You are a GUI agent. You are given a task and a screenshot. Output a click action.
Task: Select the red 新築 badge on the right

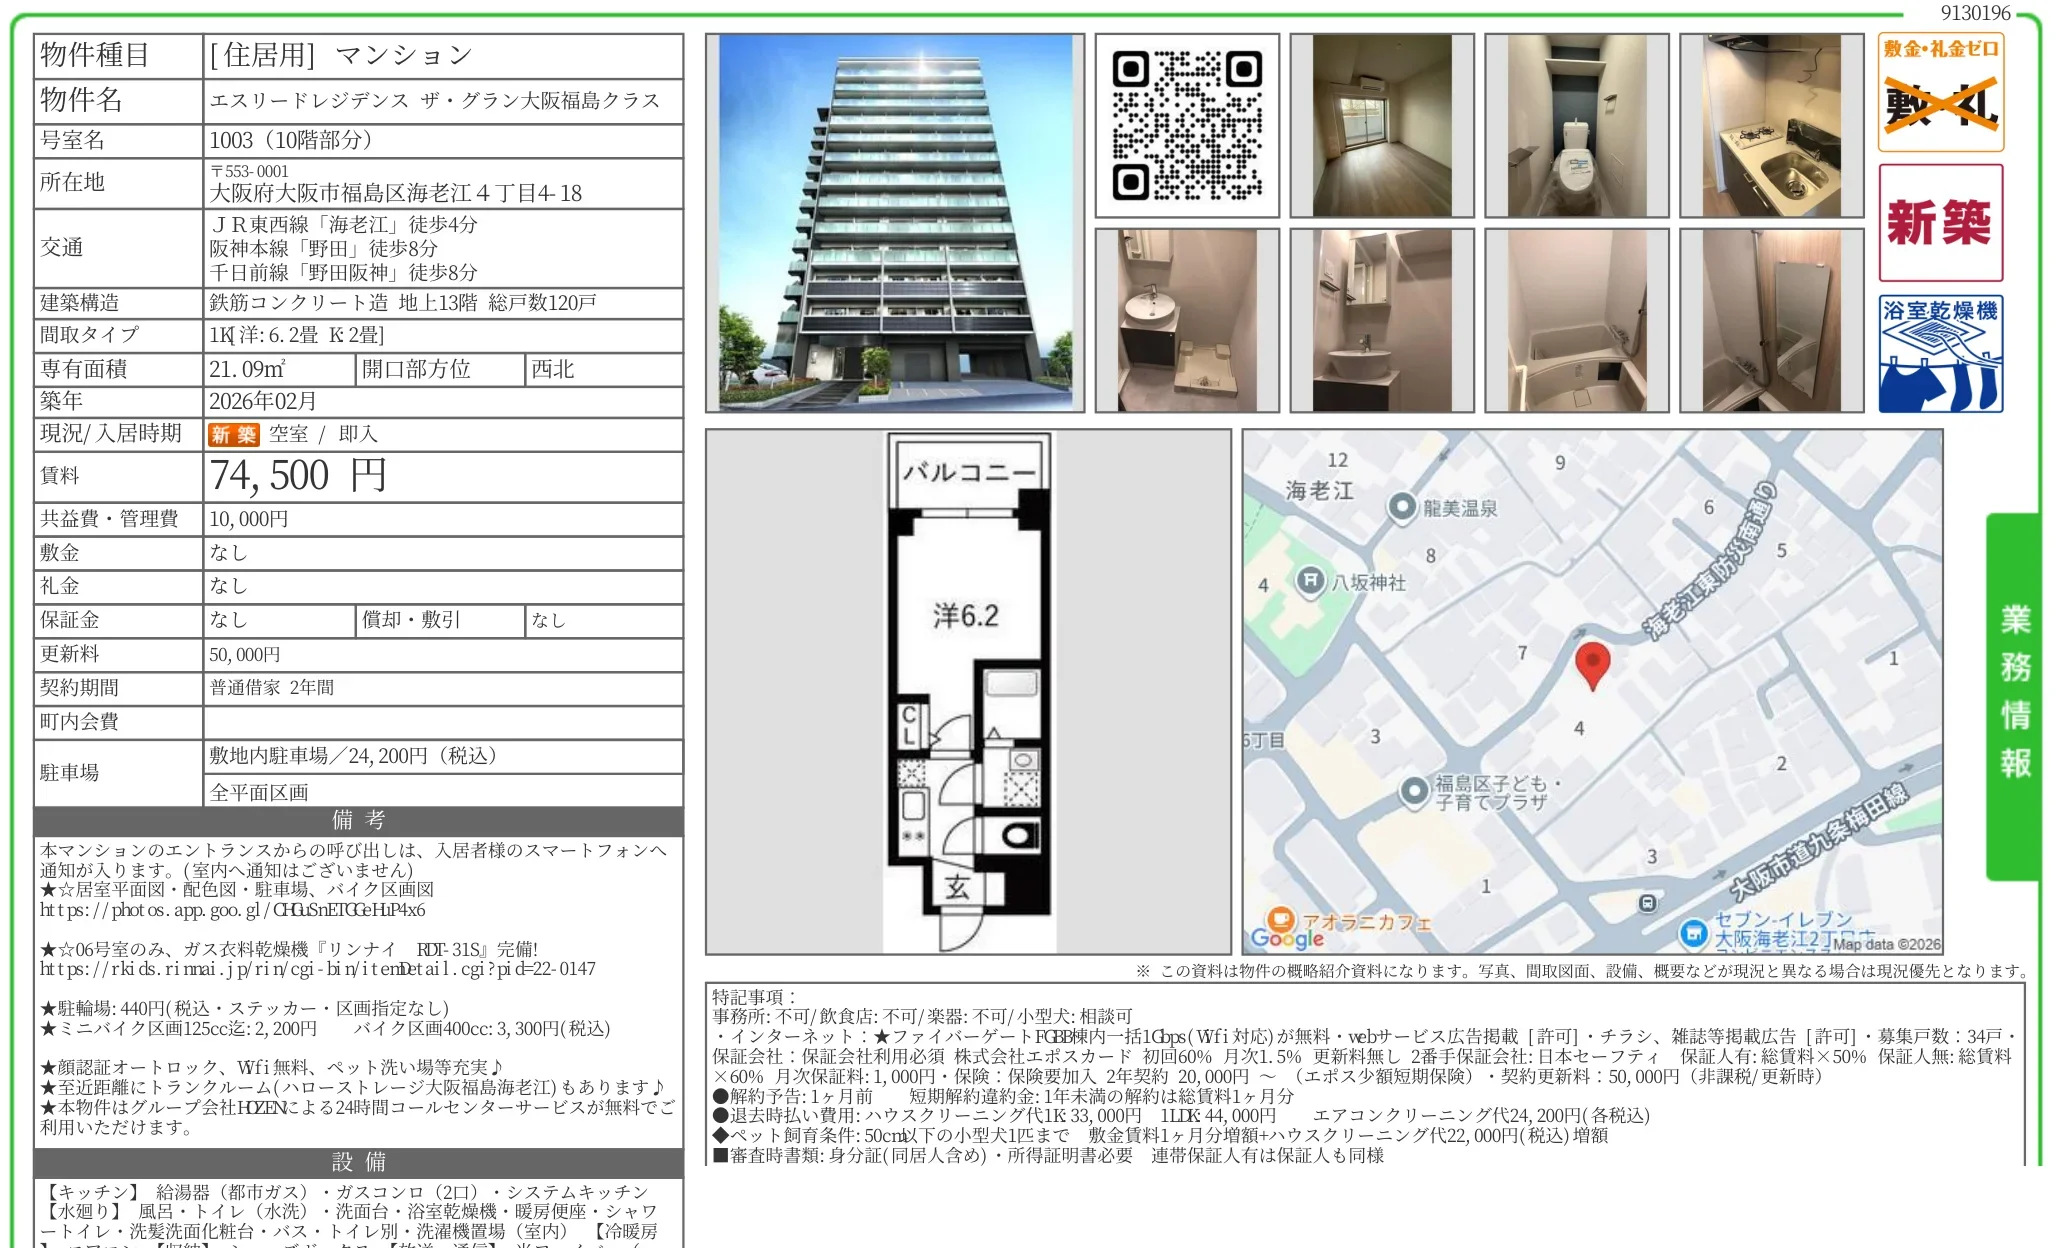point(1939,222)
